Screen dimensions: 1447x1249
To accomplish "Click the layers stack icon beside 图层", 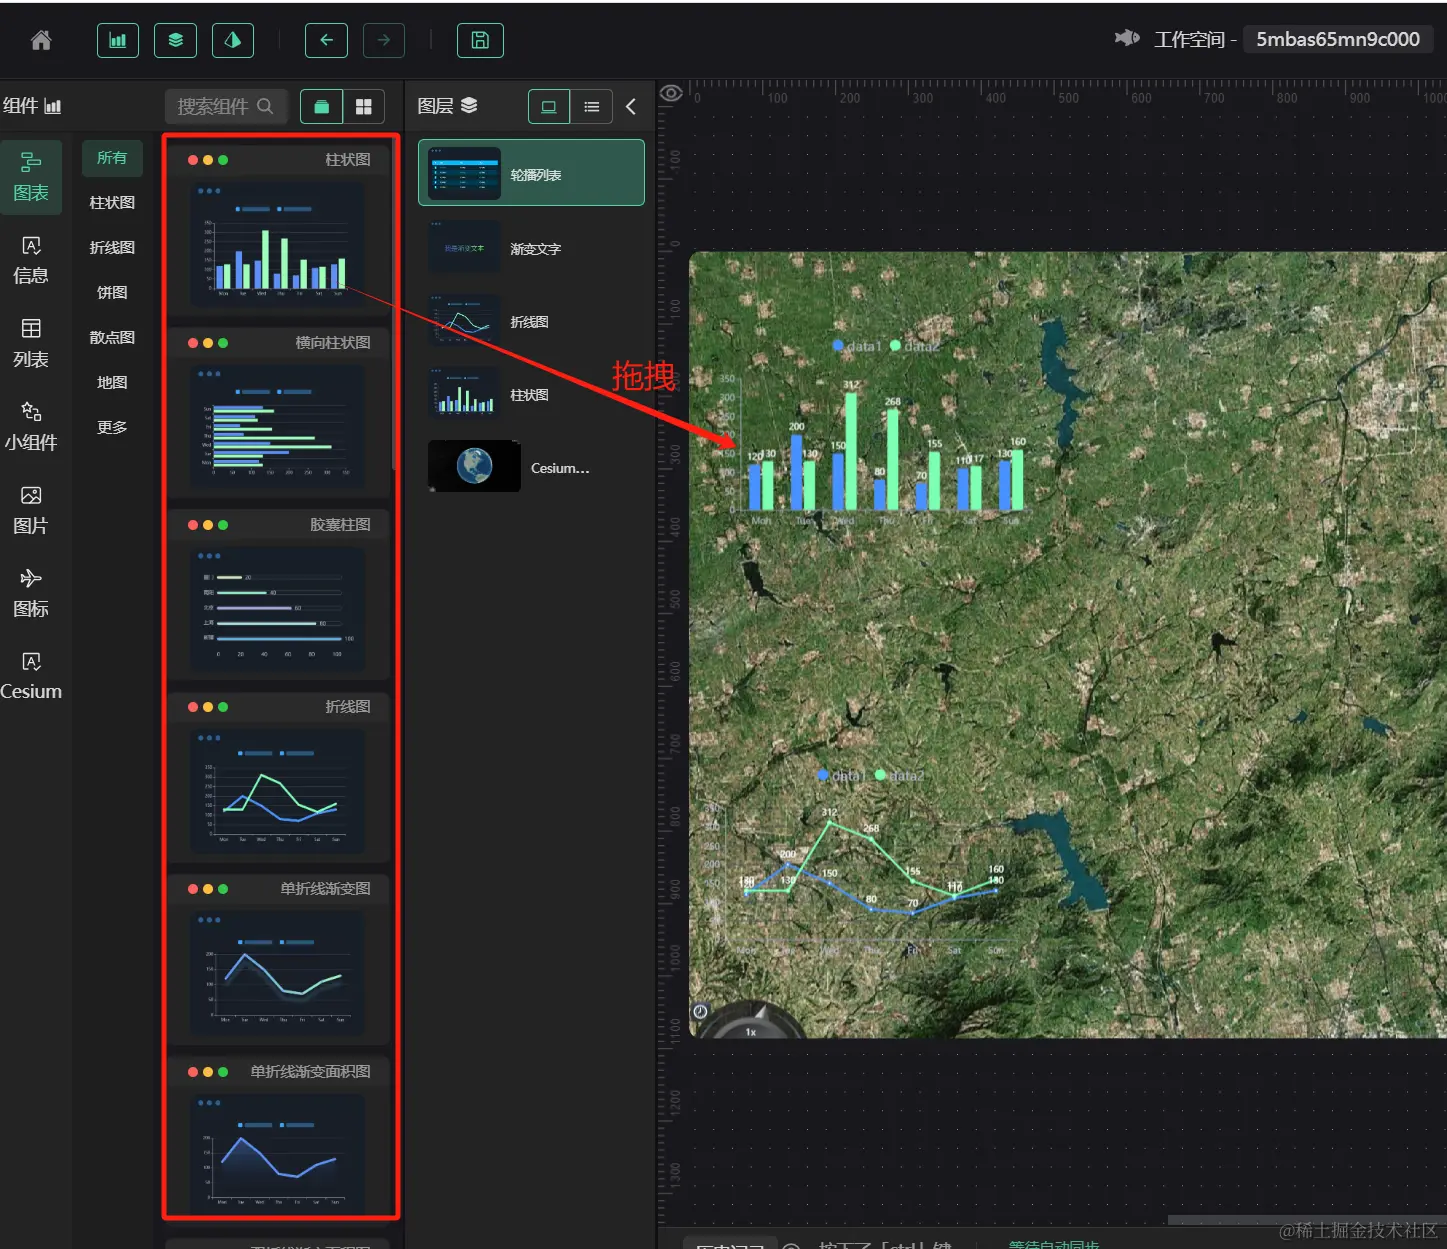I will pyautogui.click(x=469, y=105).
